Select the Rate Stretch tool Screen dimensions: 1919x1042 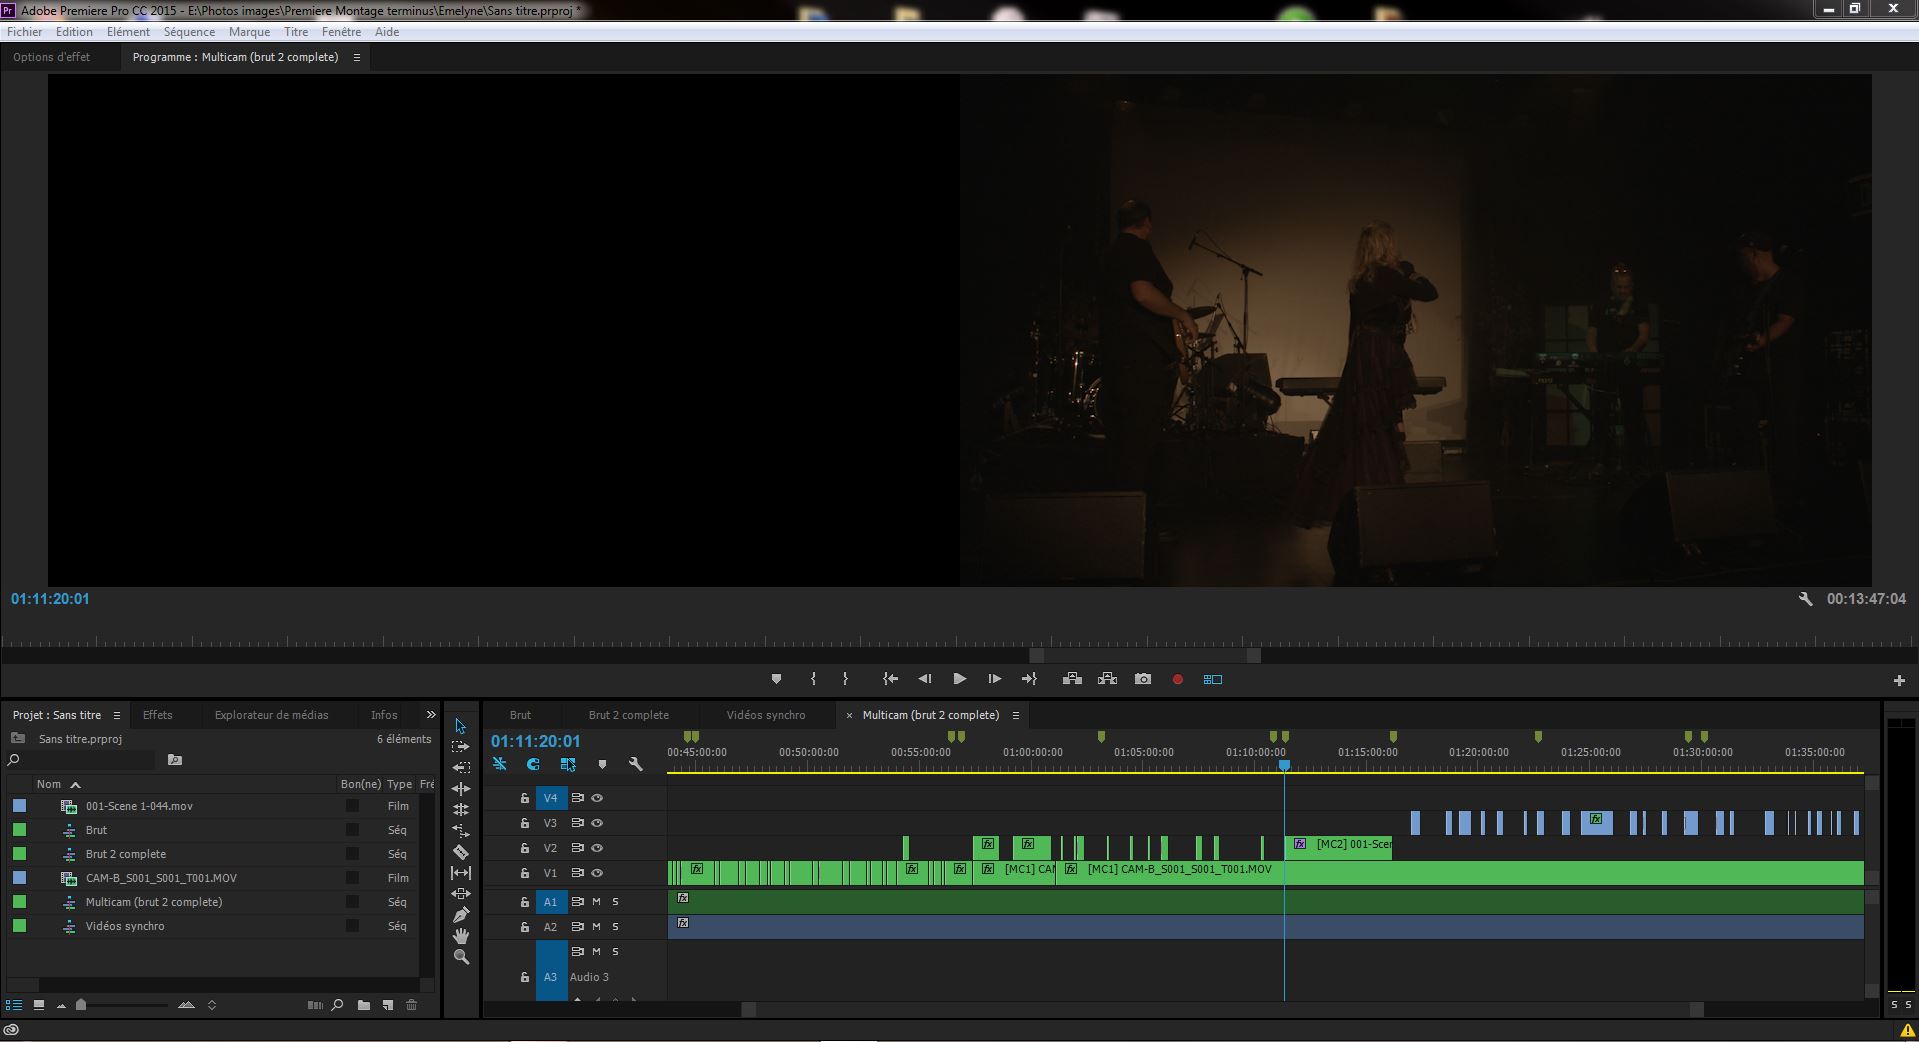coord(460,831)
